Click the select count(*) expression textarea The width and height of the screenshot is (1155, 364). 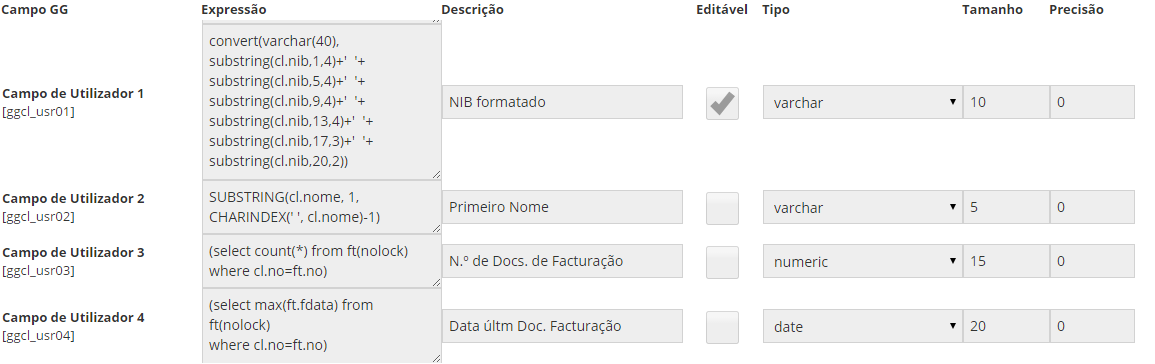click(x=321, y=261)
